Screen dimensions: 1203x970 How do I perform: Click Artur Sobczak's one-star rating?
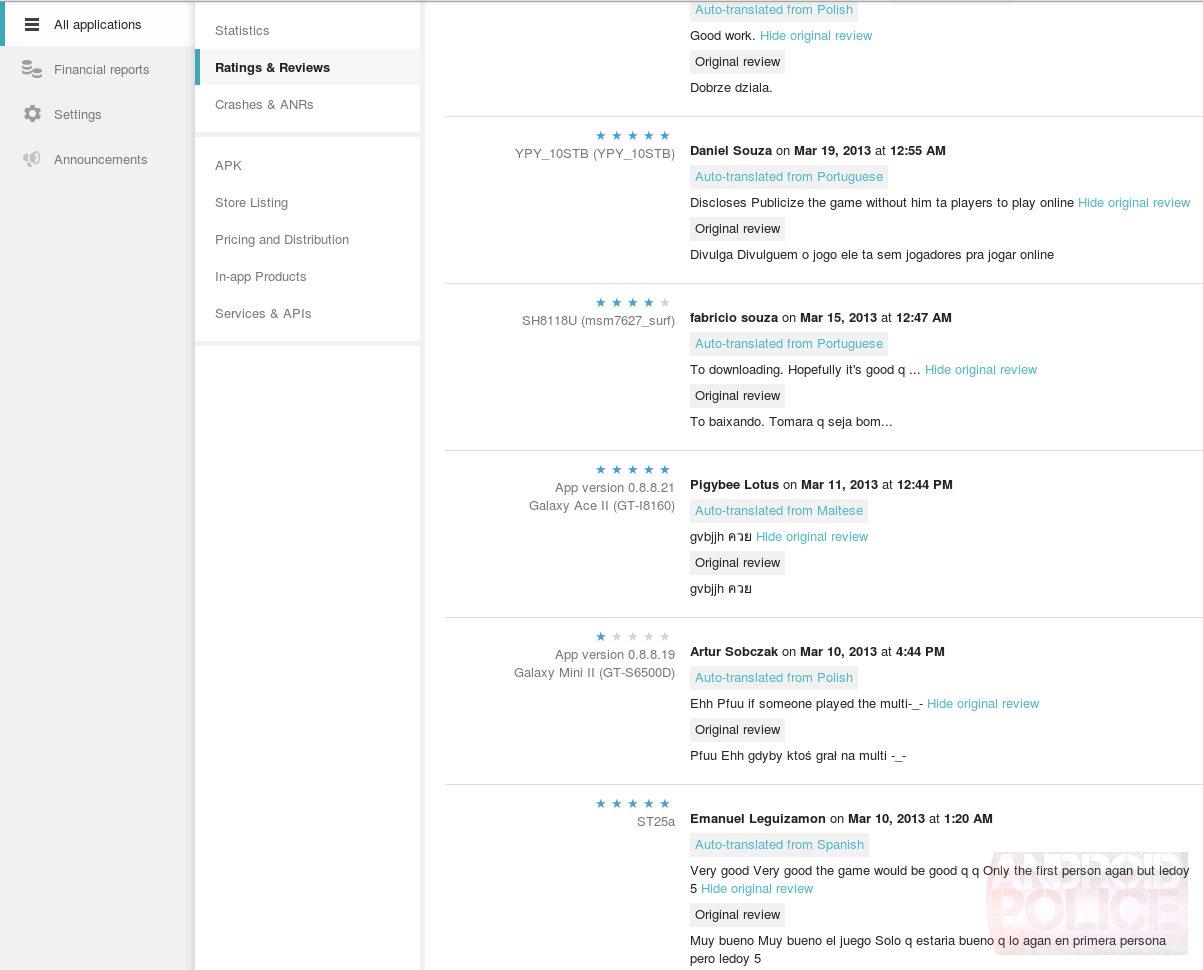point(633,636)
